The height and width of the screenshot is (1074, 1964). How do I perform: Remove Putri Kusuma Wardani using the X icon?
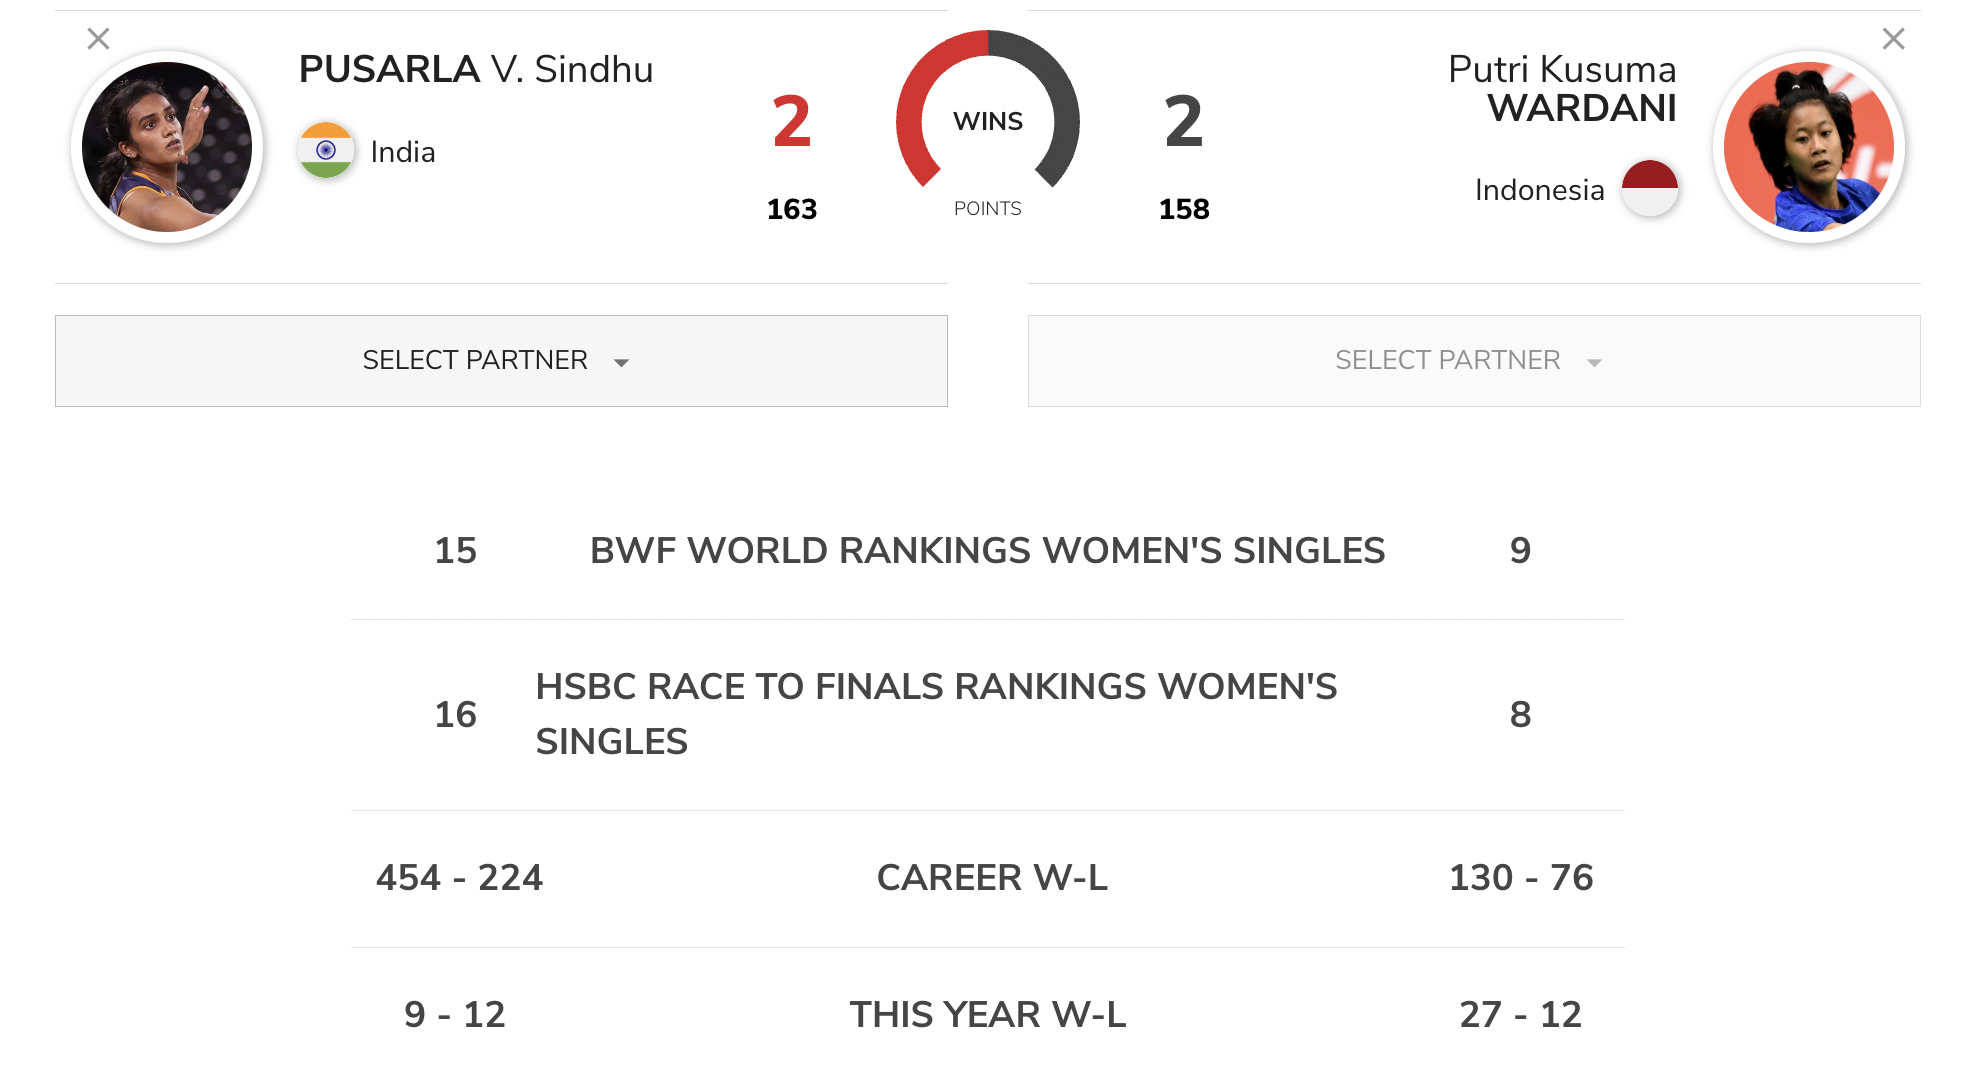coord(1893,39)
